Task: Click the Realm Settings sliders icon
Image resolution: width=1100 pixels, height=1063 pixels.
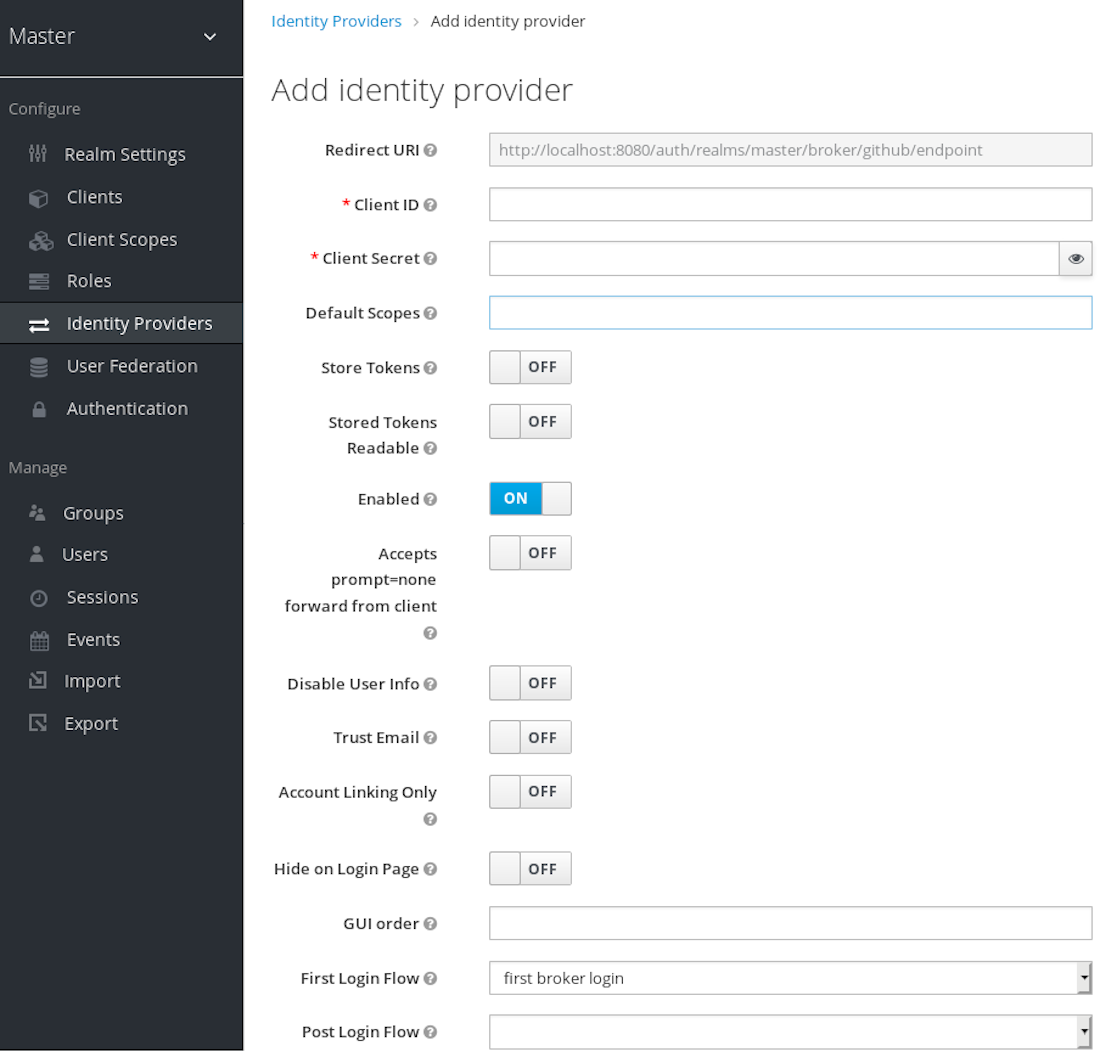Action: 38,154
